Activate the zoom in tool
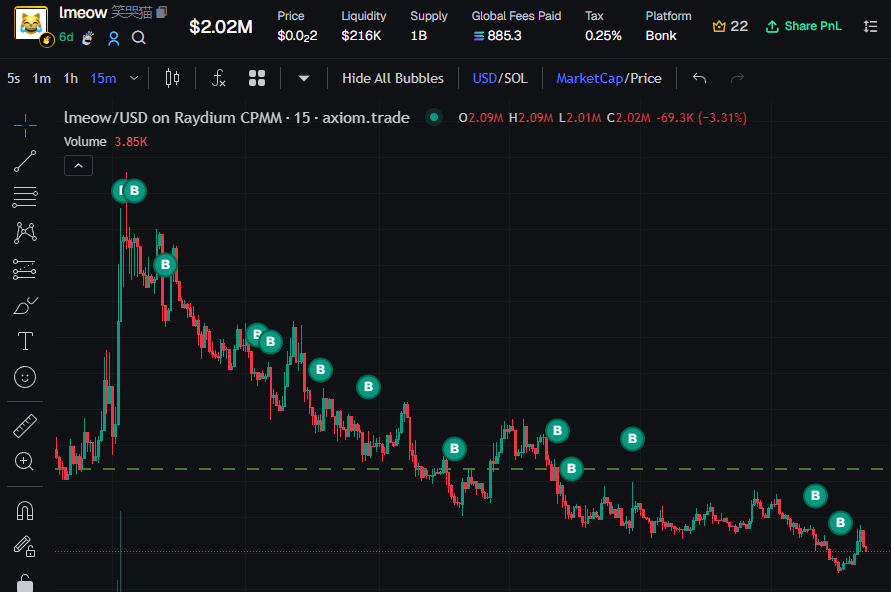The height and width of the screenshot is (592, 891). tap(25, 461)
